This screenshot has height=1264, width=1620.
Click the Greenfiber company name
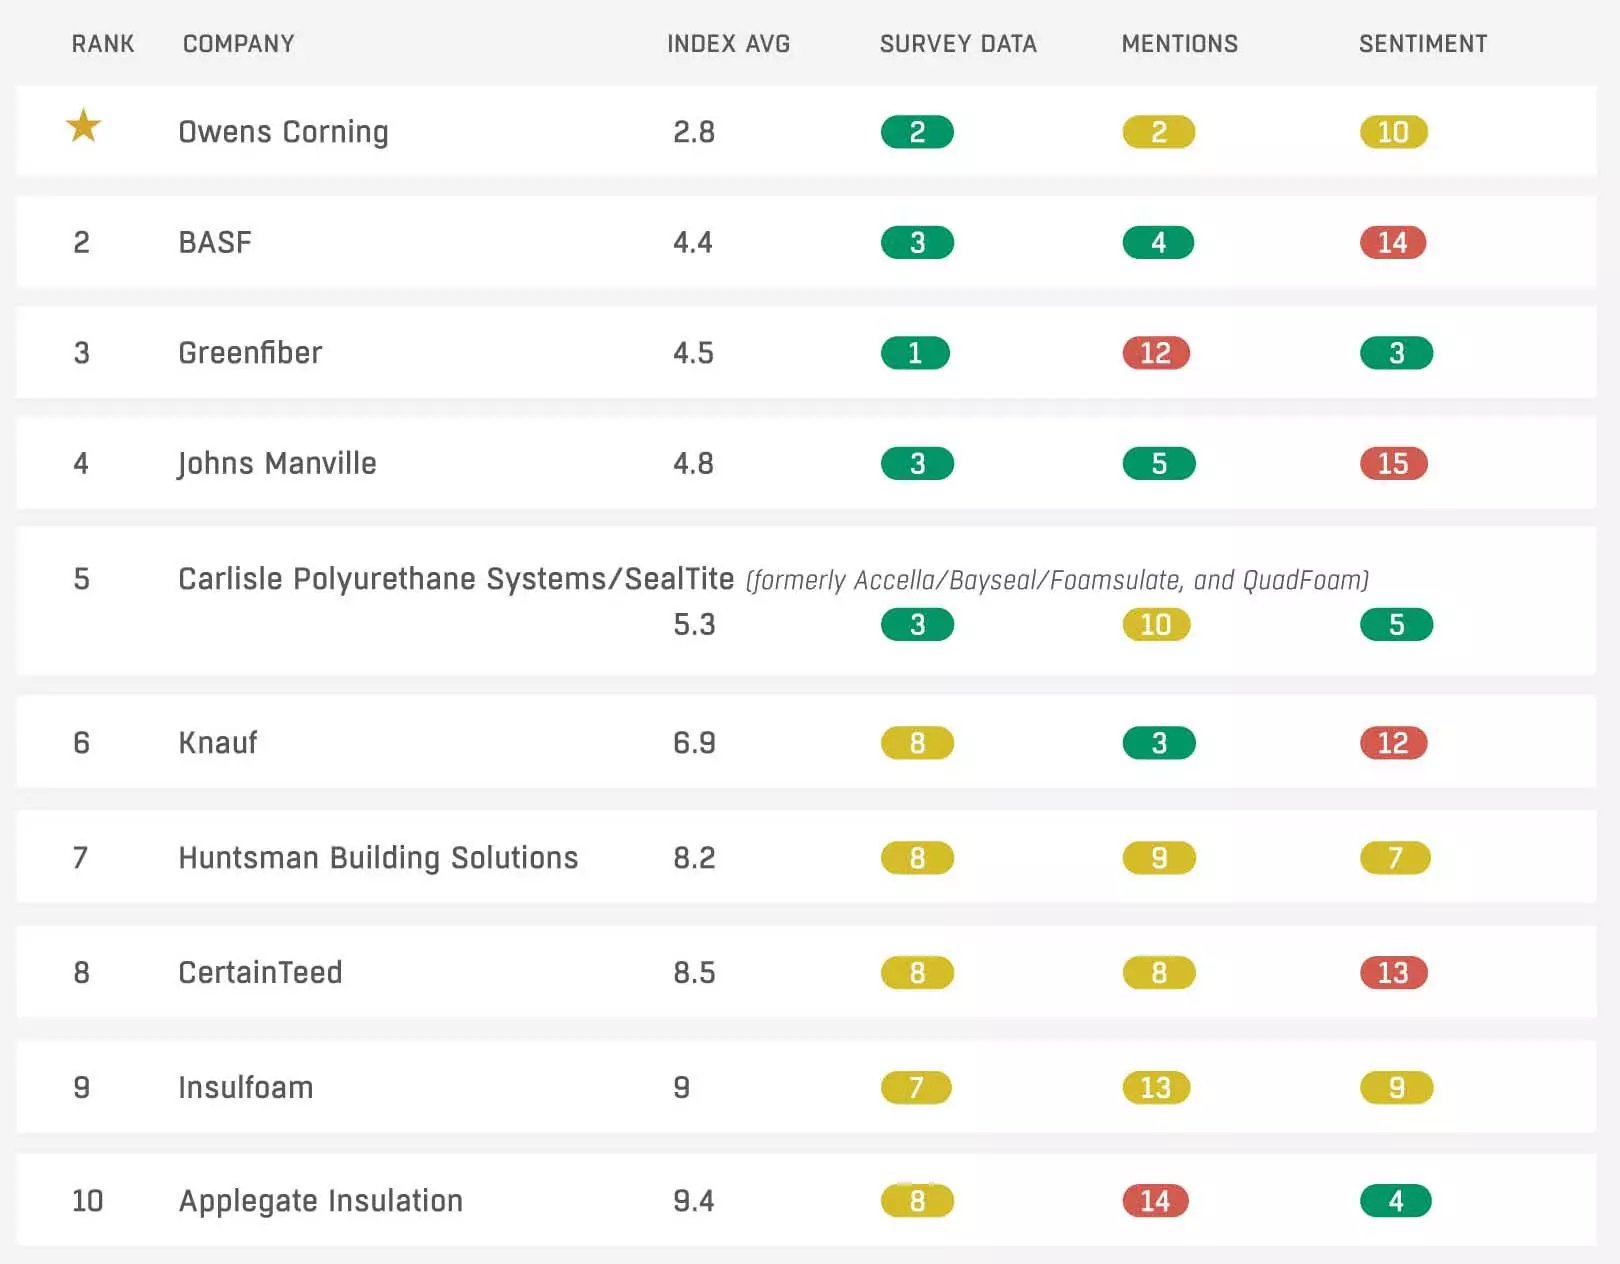point(250,353)
